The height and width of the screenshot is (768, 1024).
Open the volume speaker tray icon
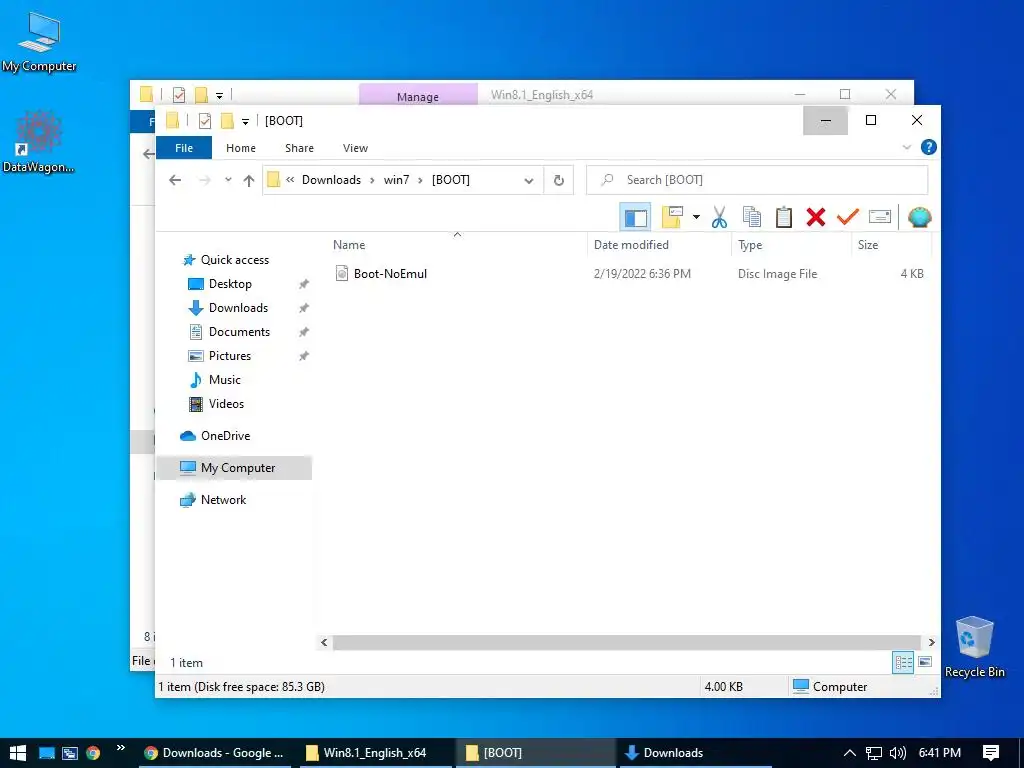tap(898, 753)
